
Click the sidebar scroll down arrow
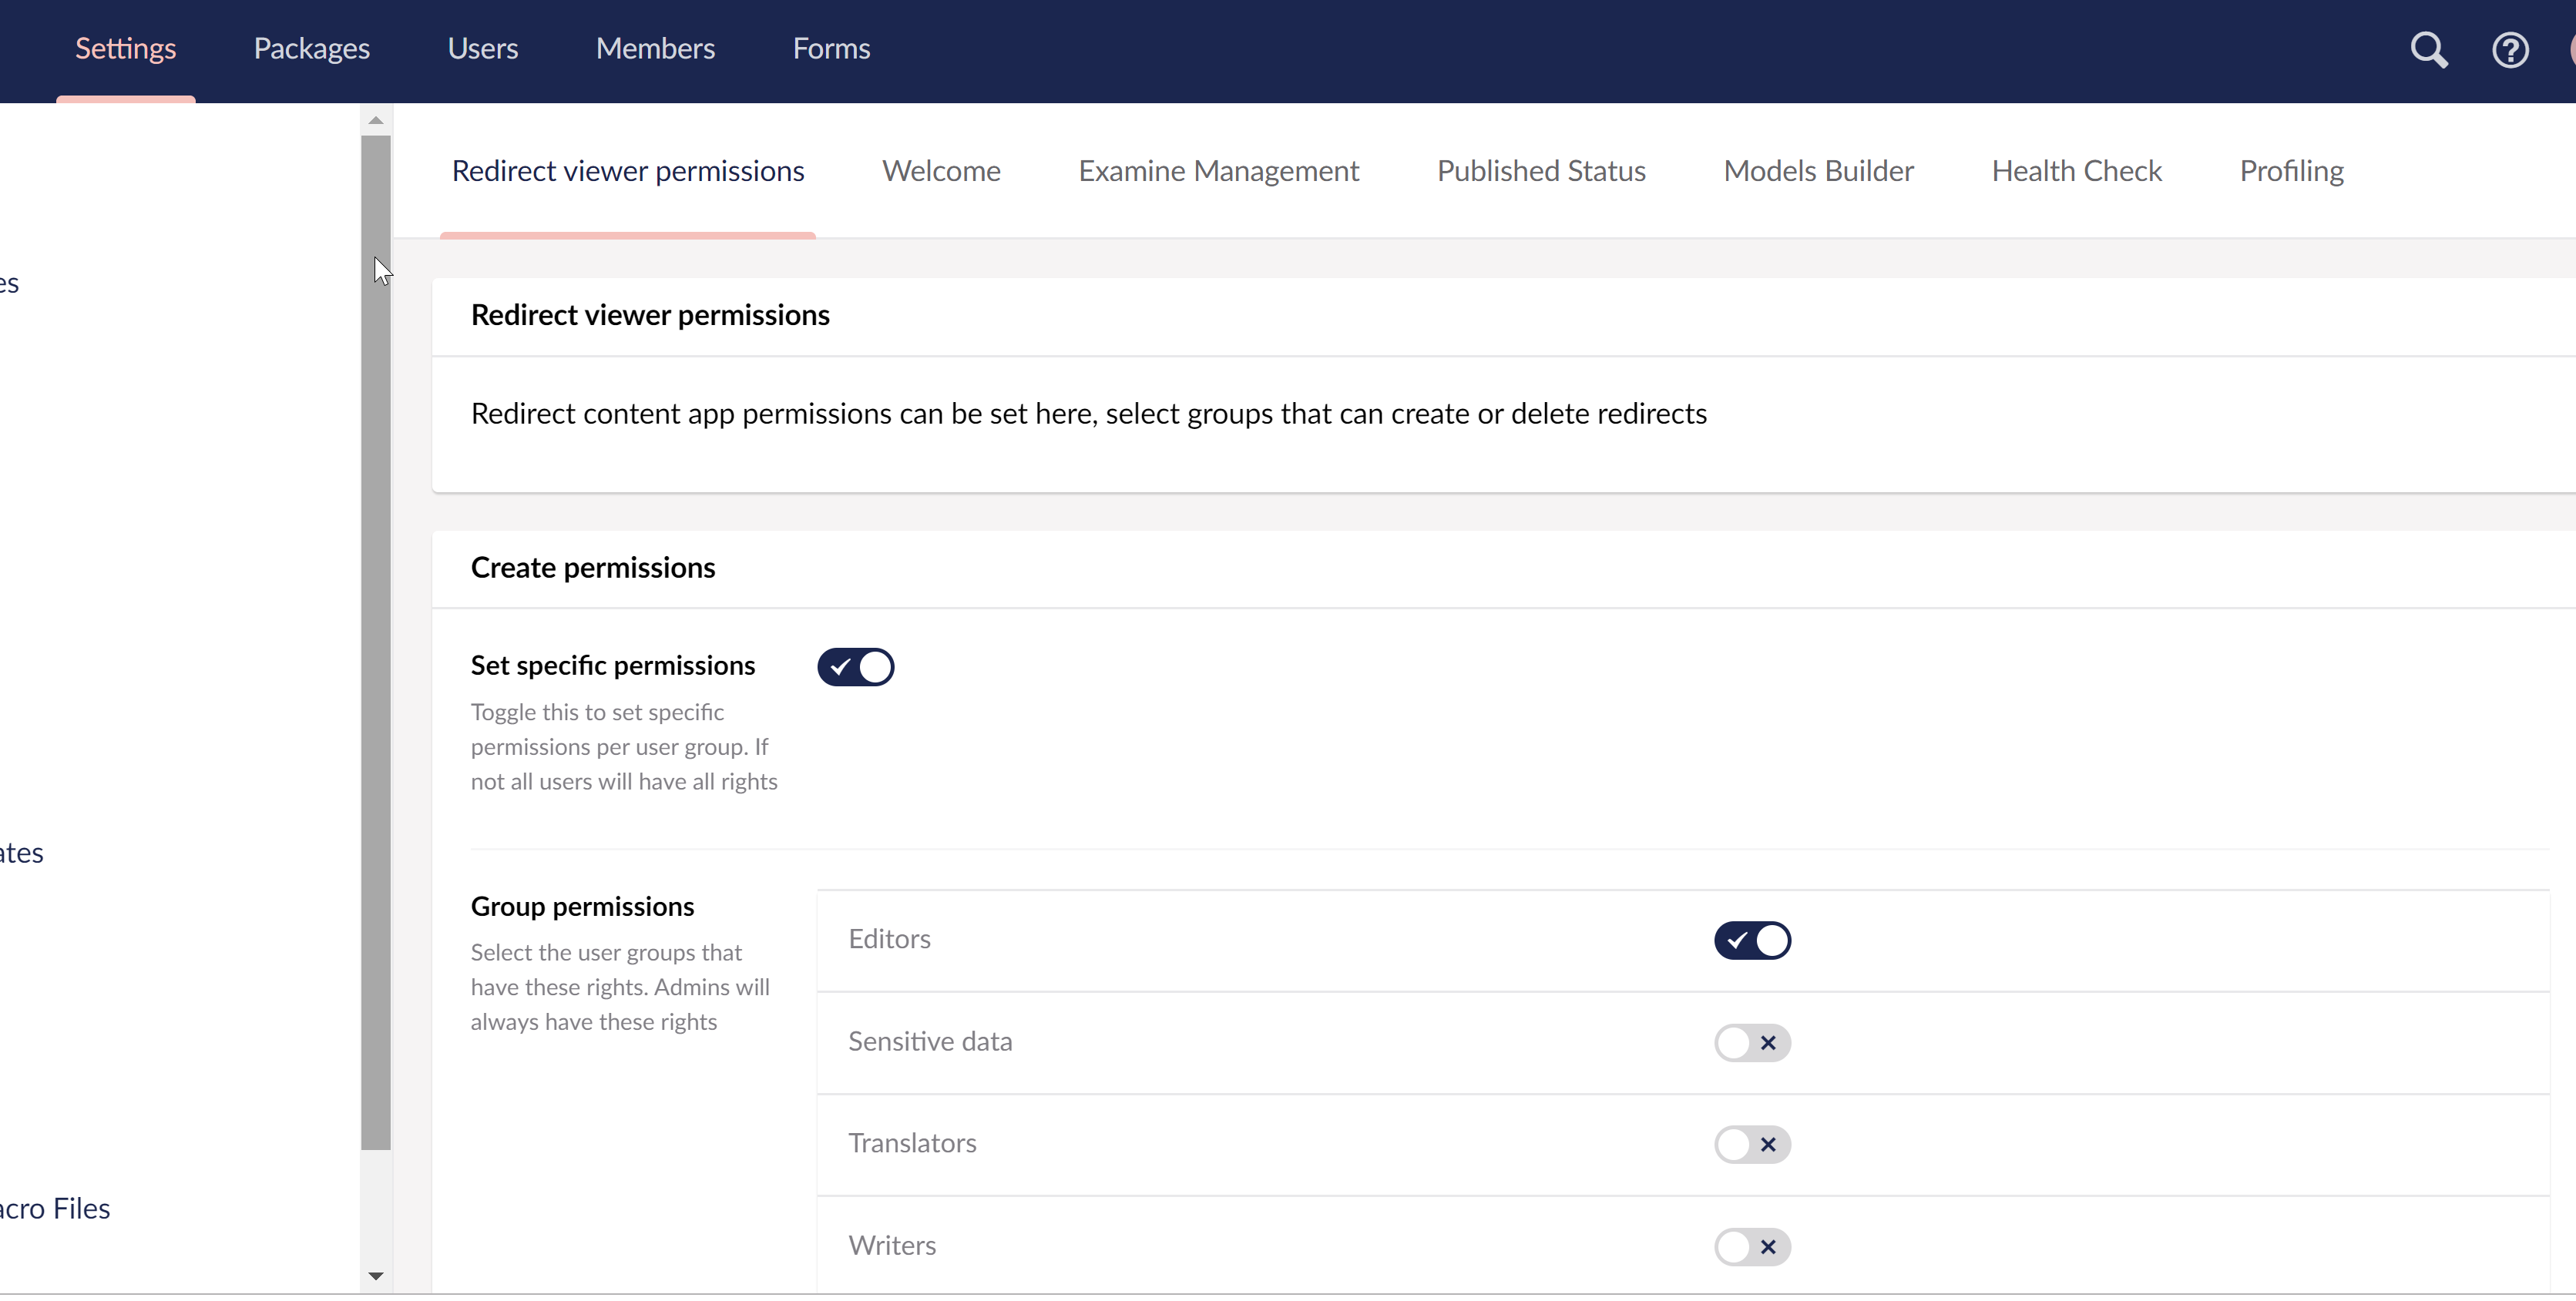(x=376, y=1275)
